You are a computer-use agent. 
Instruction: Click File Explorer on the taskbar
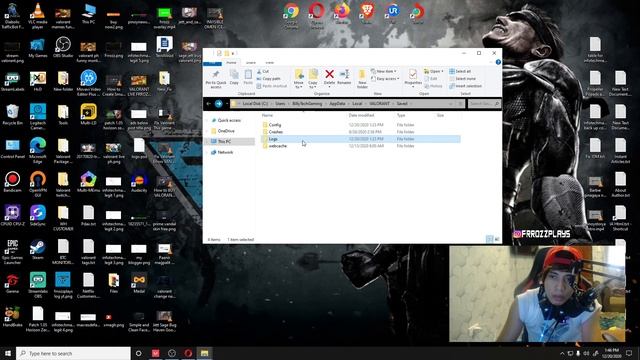point(204,353)
